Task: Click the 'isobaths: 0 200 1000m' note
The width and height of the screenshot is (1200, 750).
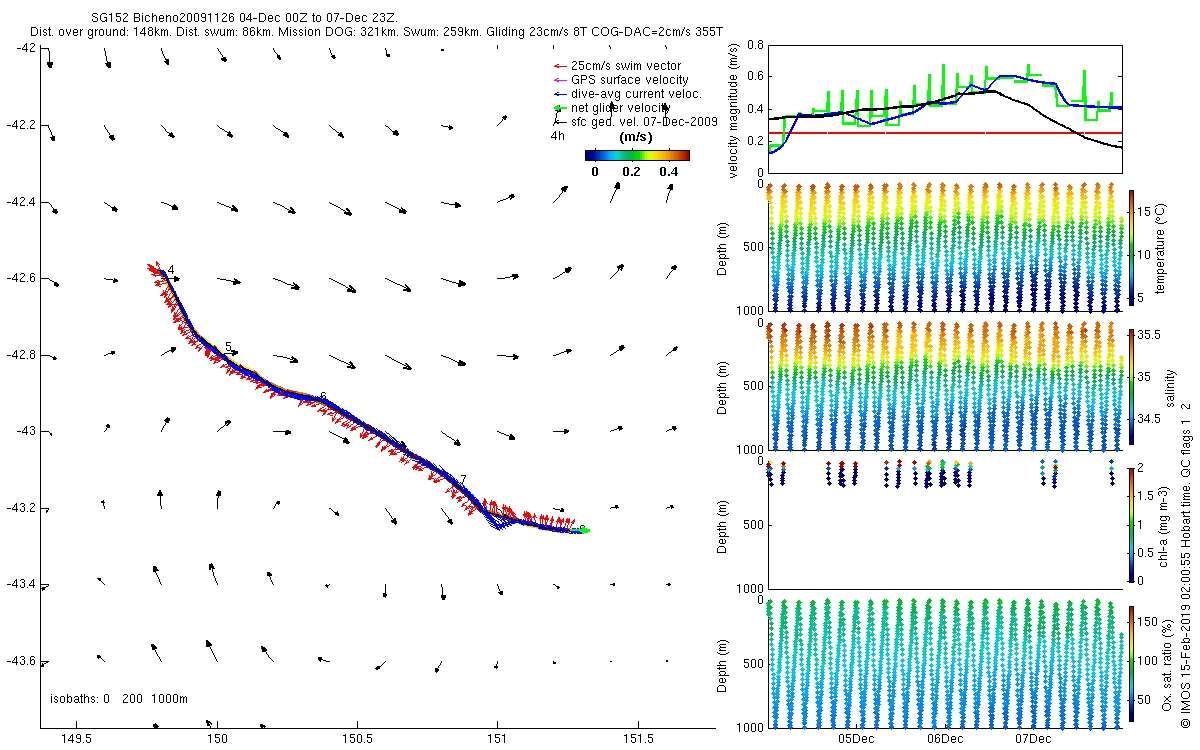Action: tap(118, 698)
